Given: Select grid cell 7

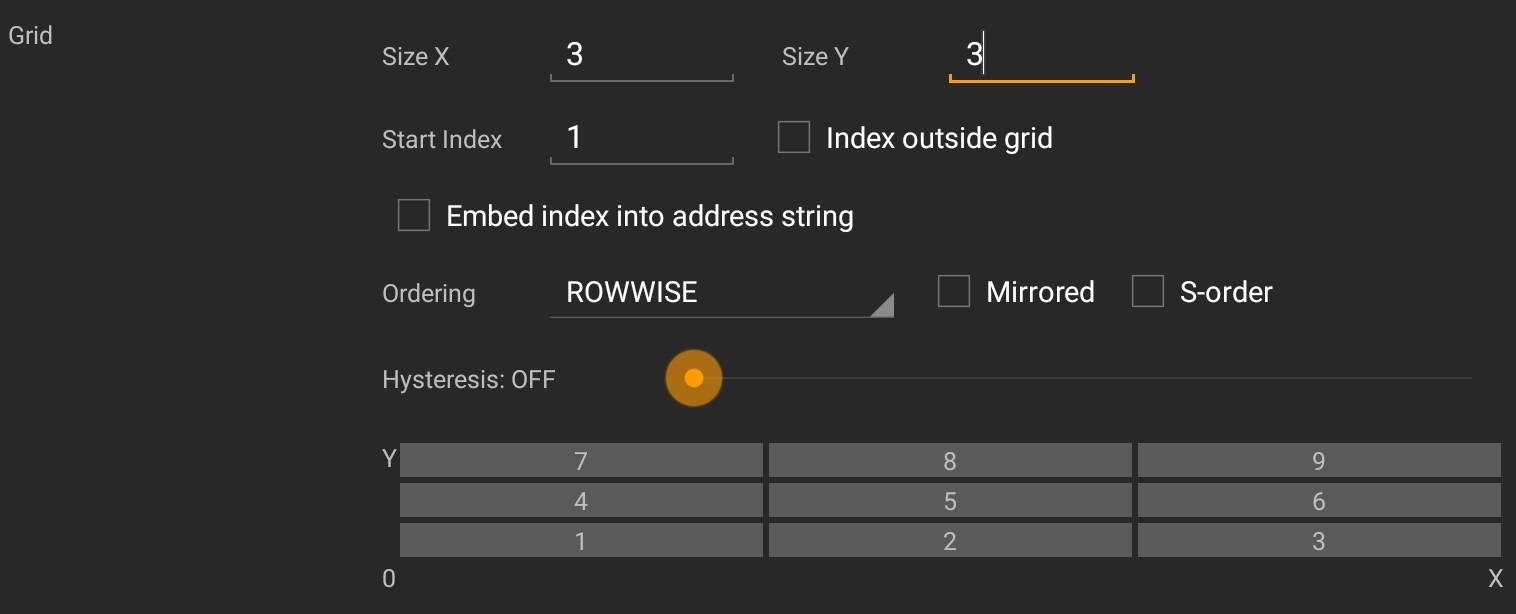Looking at the screenshot, I should pos(580,460).
